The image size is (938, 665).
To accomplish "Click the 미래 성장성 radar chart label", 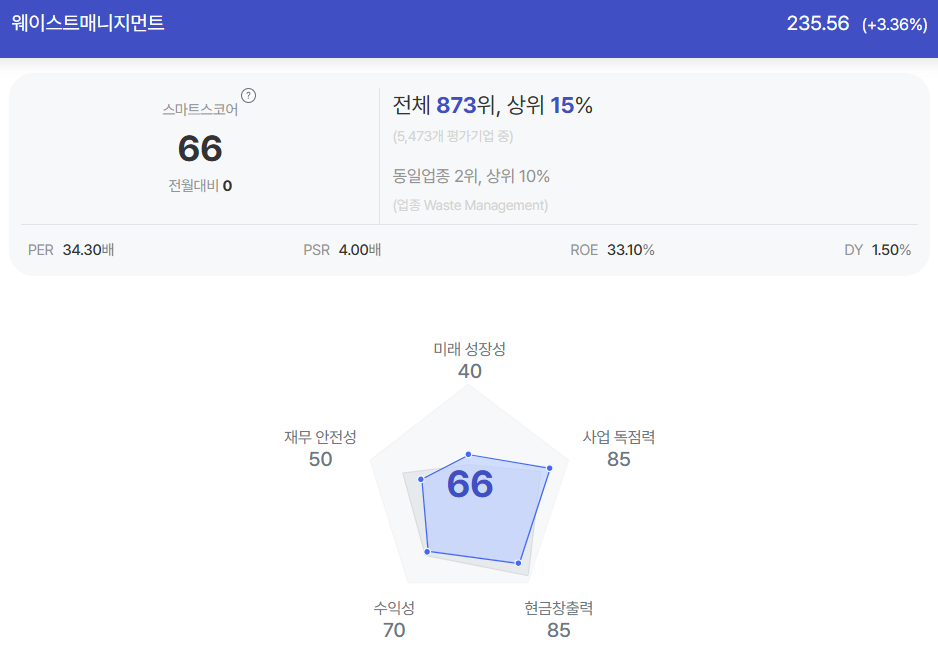I will click(470, 349).
